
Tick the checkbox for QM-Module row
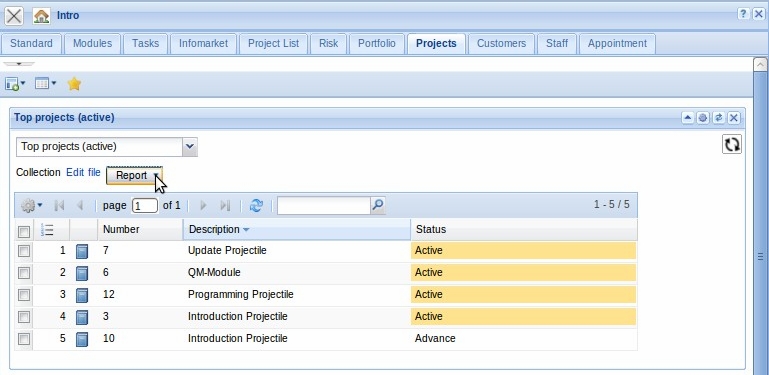pos(24,273)
